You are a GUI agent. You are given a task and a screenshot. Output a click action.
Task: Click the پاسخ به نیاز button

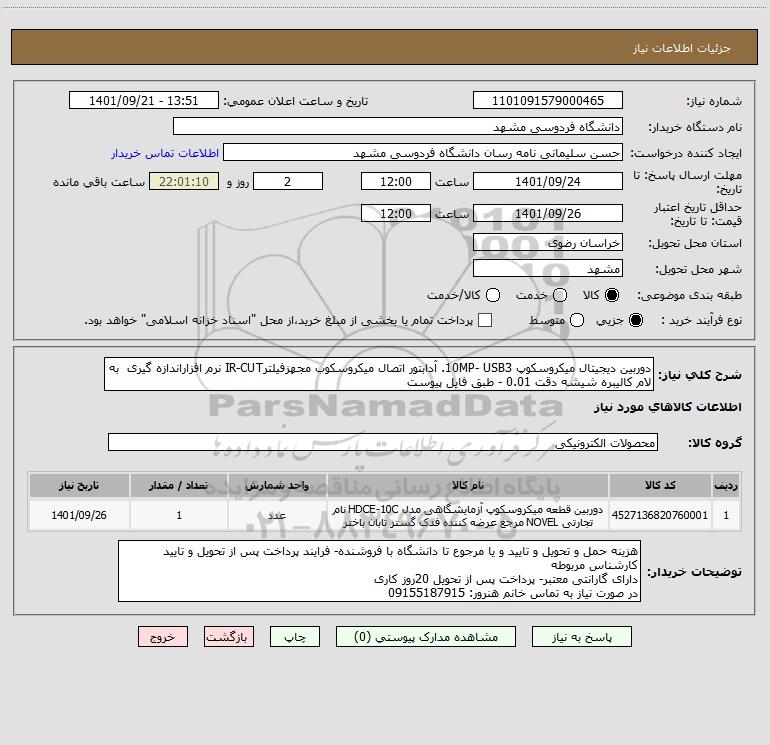pos(582,637)
